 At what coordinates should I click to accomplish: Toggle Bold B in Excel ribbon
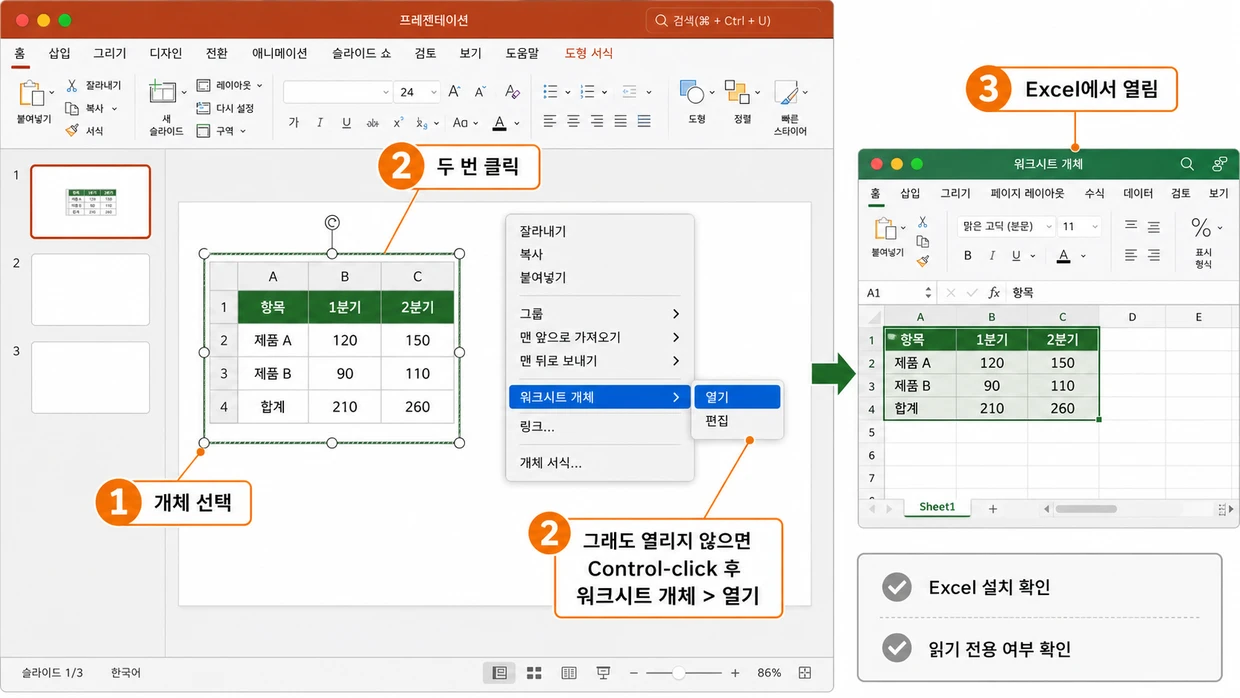coord(968,256)
